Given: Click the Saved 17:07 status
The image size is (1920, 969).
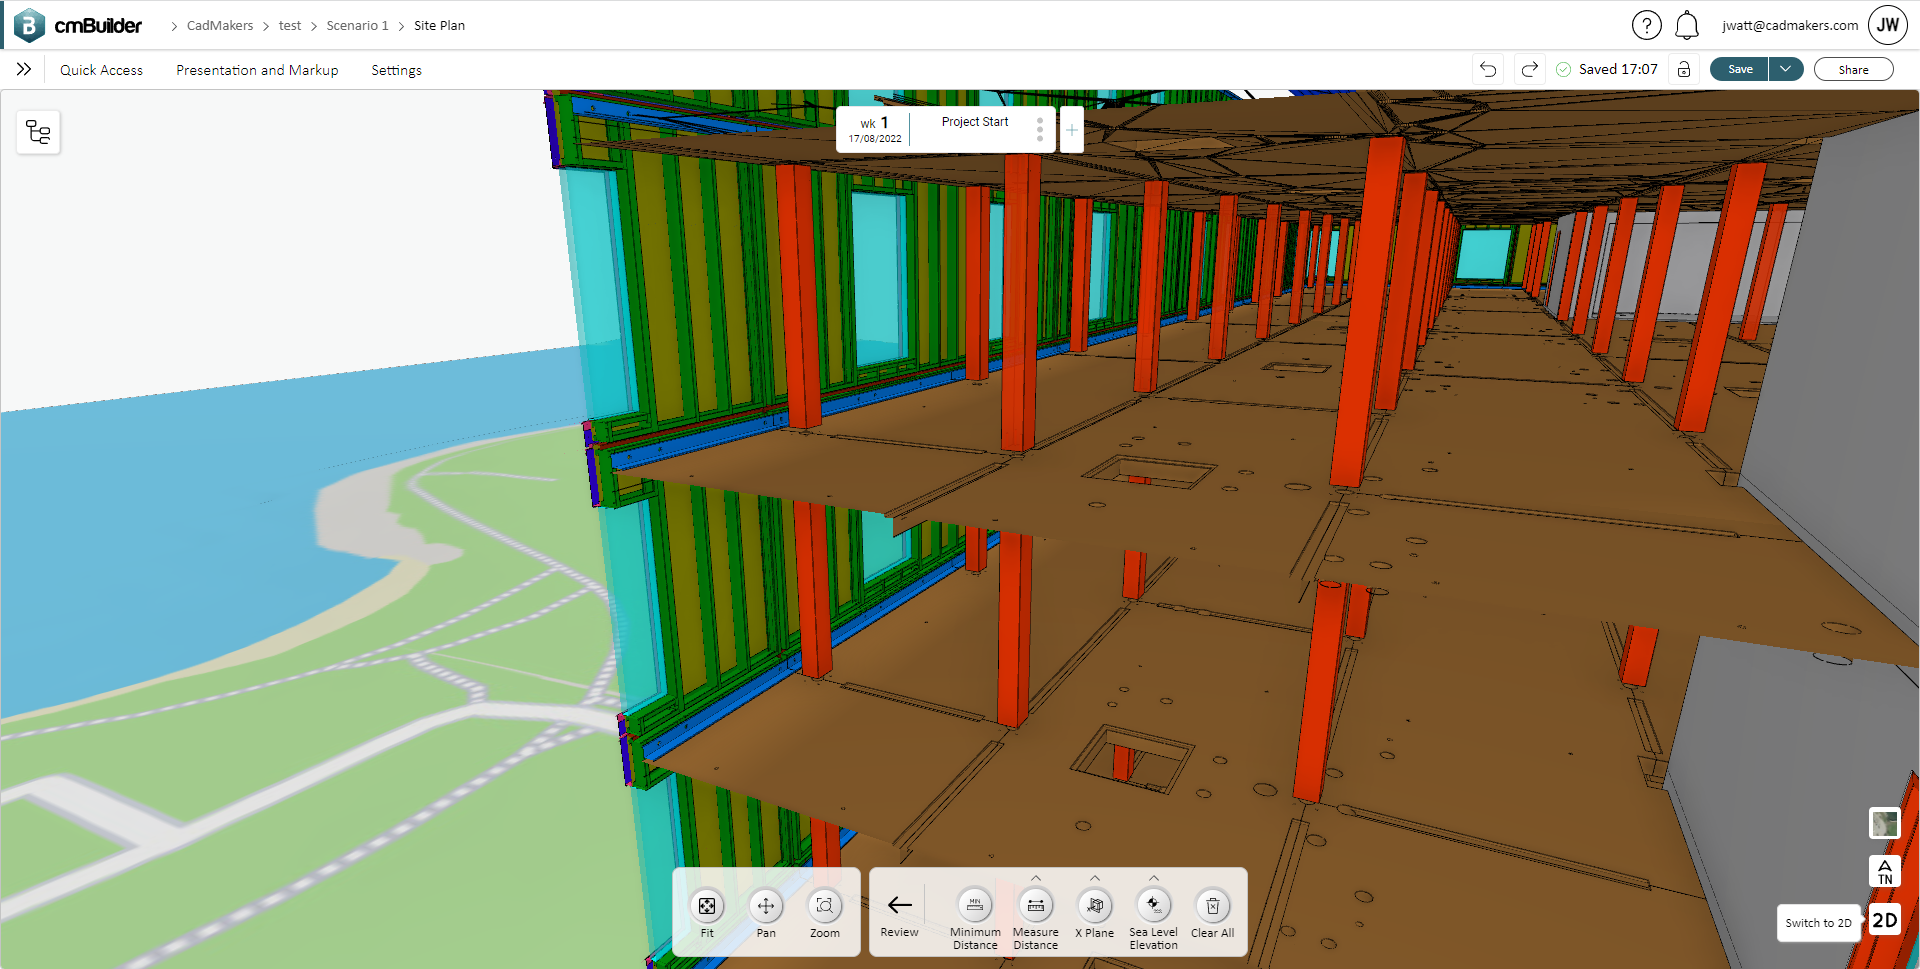Looking at the screenshot, I should 1607,69.
